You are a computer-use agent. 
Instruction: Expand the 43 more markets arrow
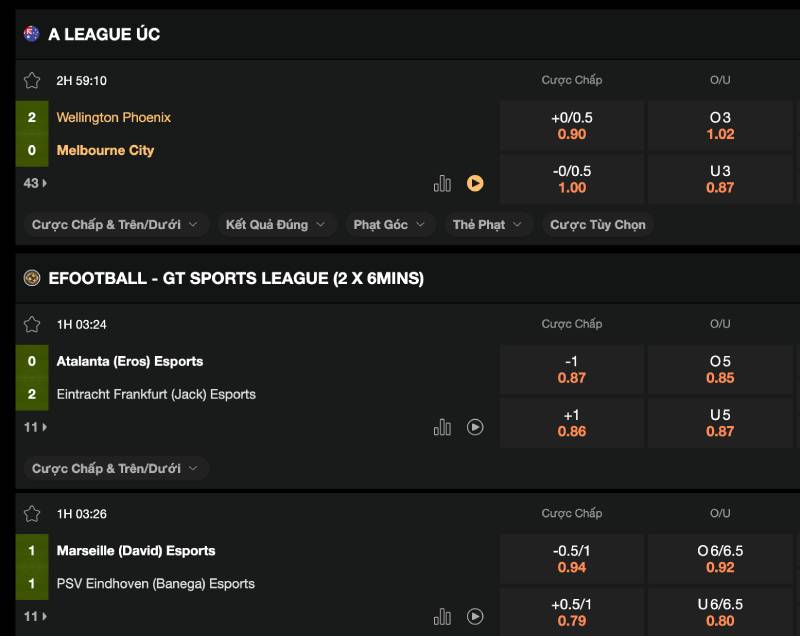click(35, 183)
